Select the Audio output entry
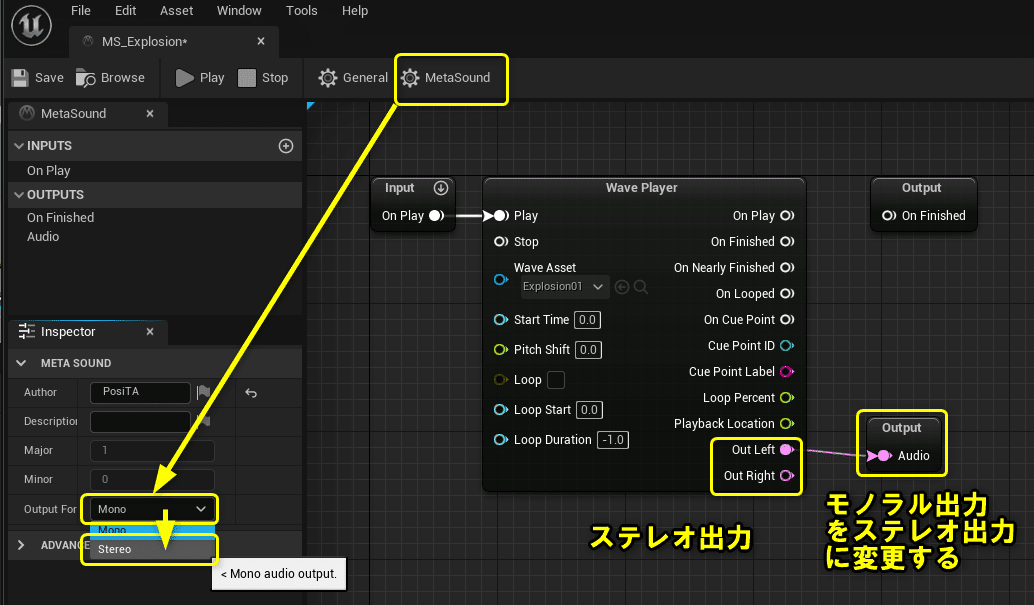The width and height of the screenshot is (1034, 605). (43, 236)
